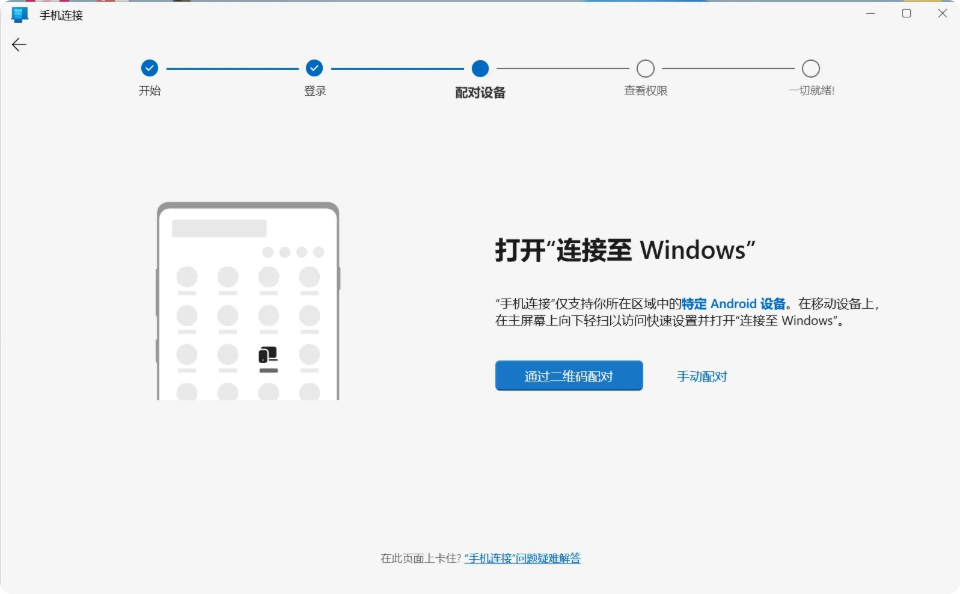Choose the 手动配对 option

tap(702, 377)
